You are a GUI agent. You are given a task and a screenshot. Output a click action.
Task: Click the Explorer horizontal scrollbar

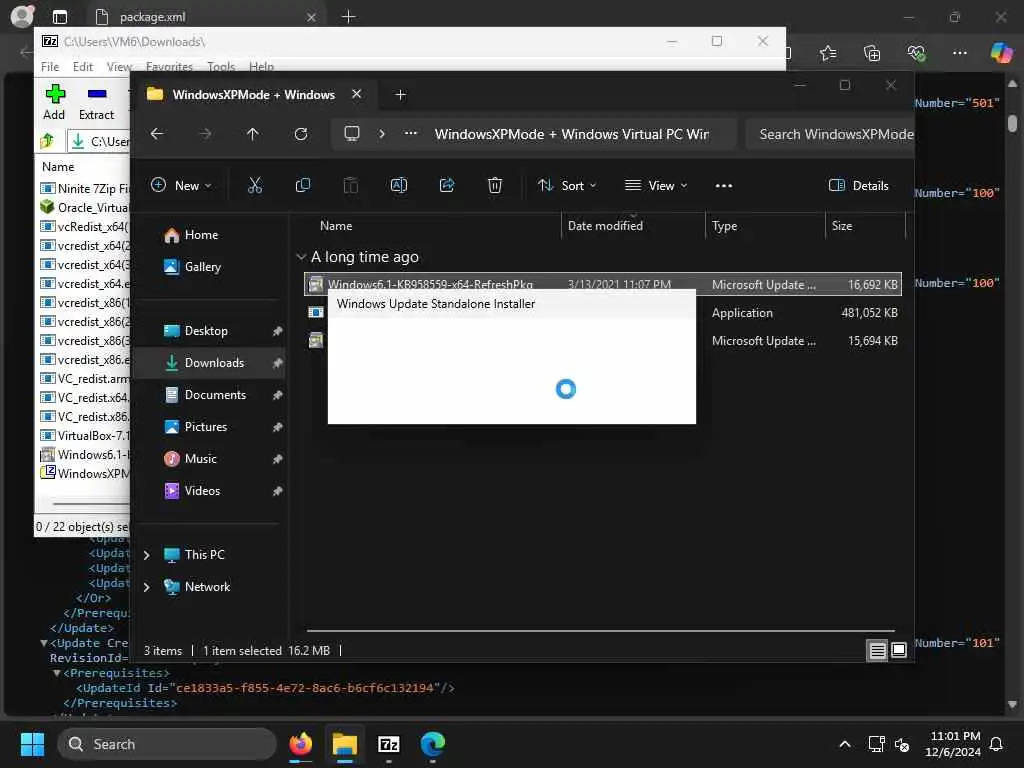[600, 631]
